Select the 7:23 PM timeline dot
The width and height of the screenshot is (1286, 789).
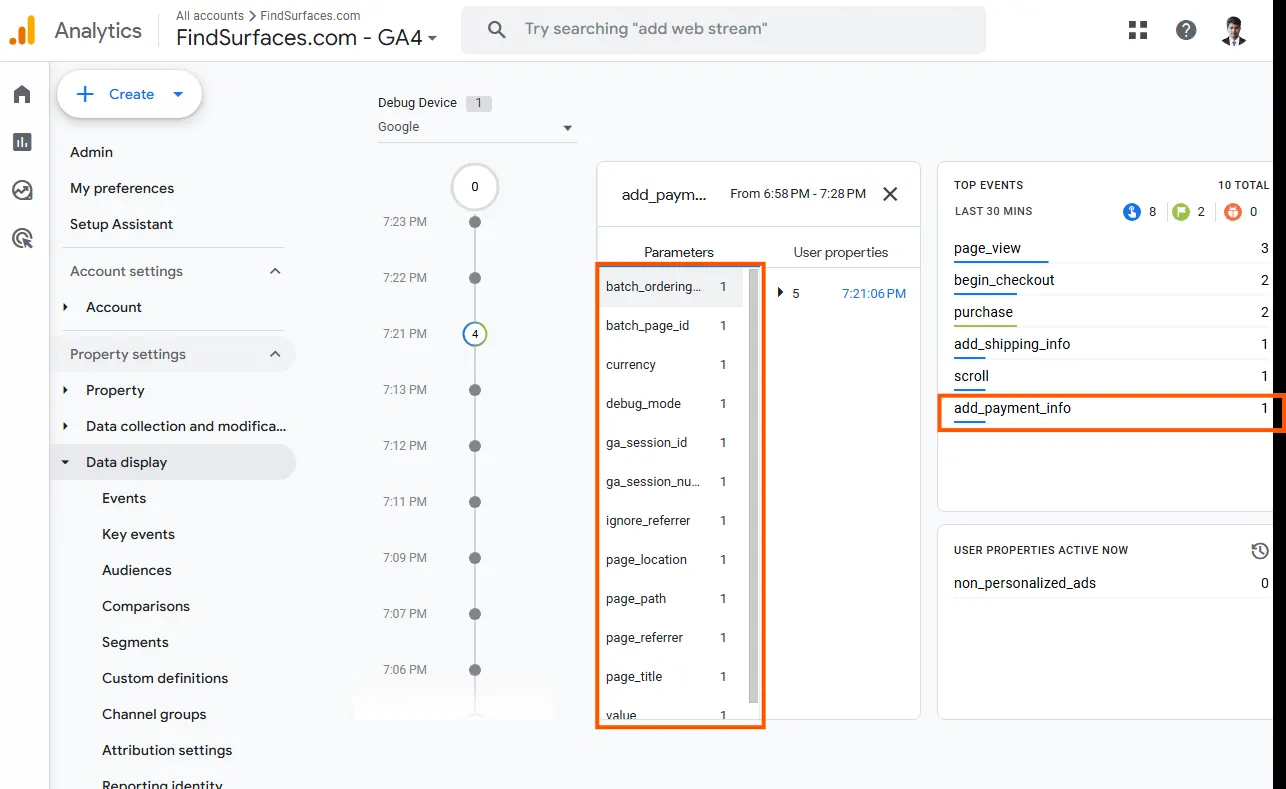pos(475,222)
